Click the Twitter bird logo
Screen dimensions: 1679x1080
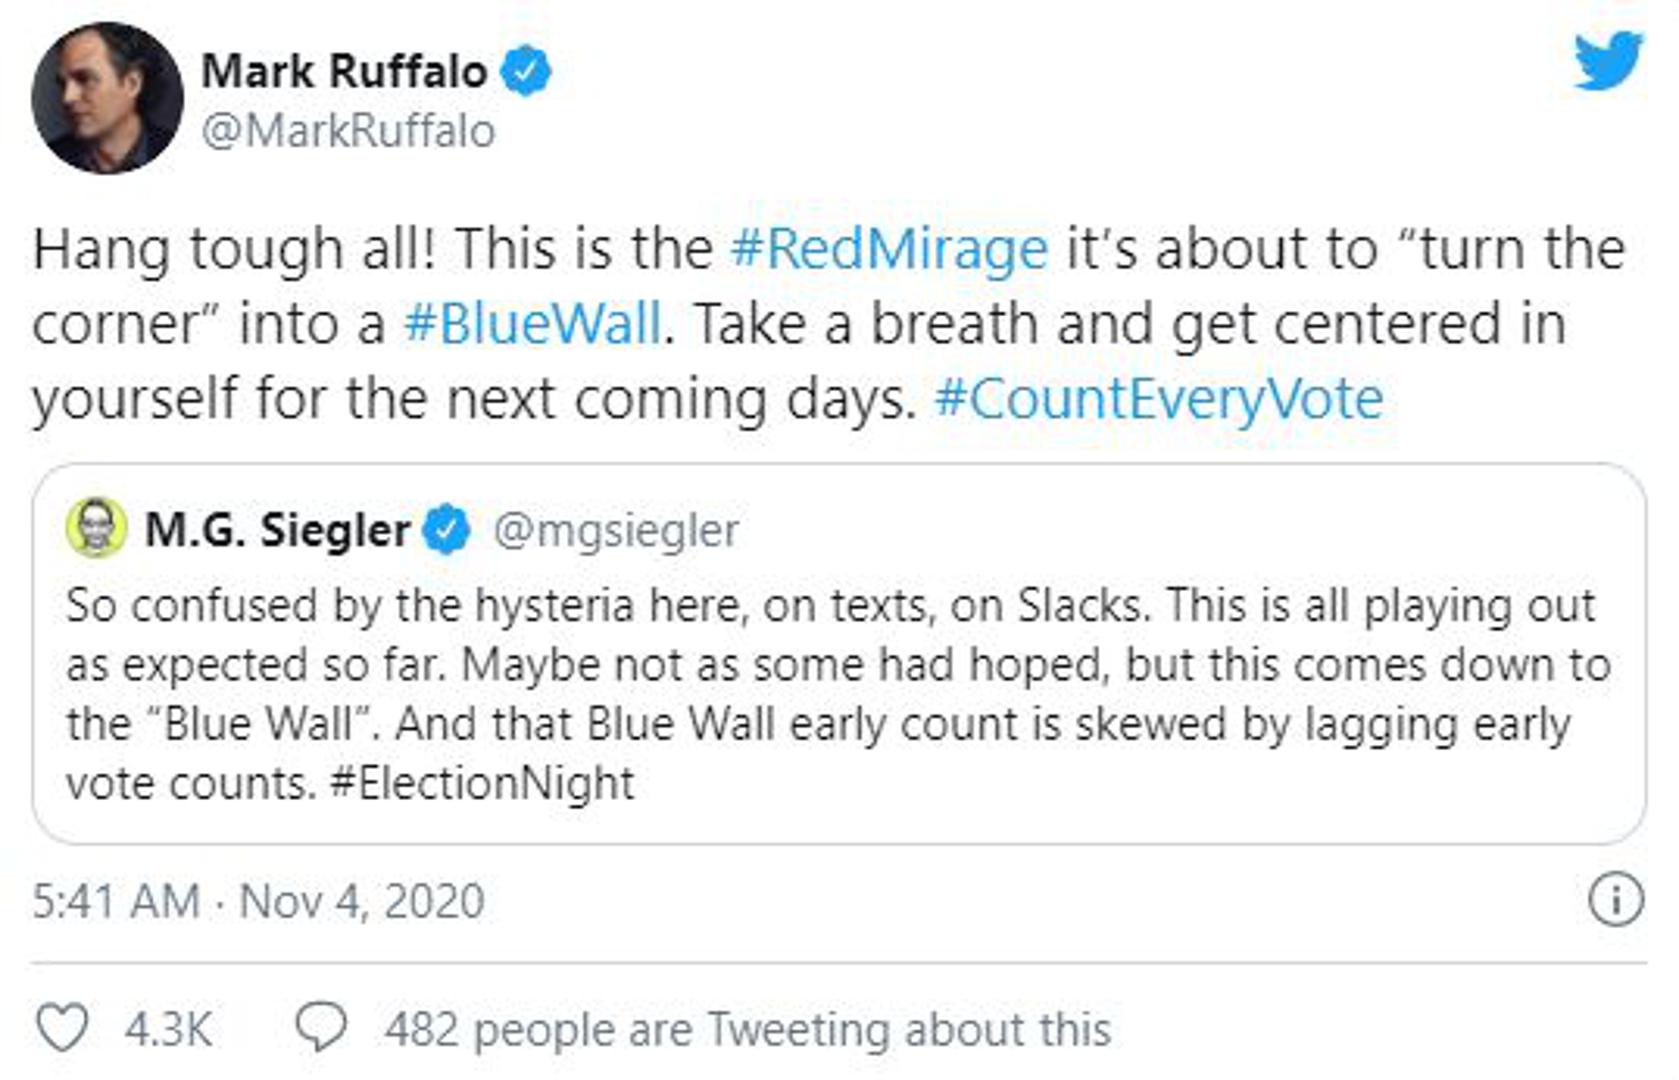[1607, 61]
